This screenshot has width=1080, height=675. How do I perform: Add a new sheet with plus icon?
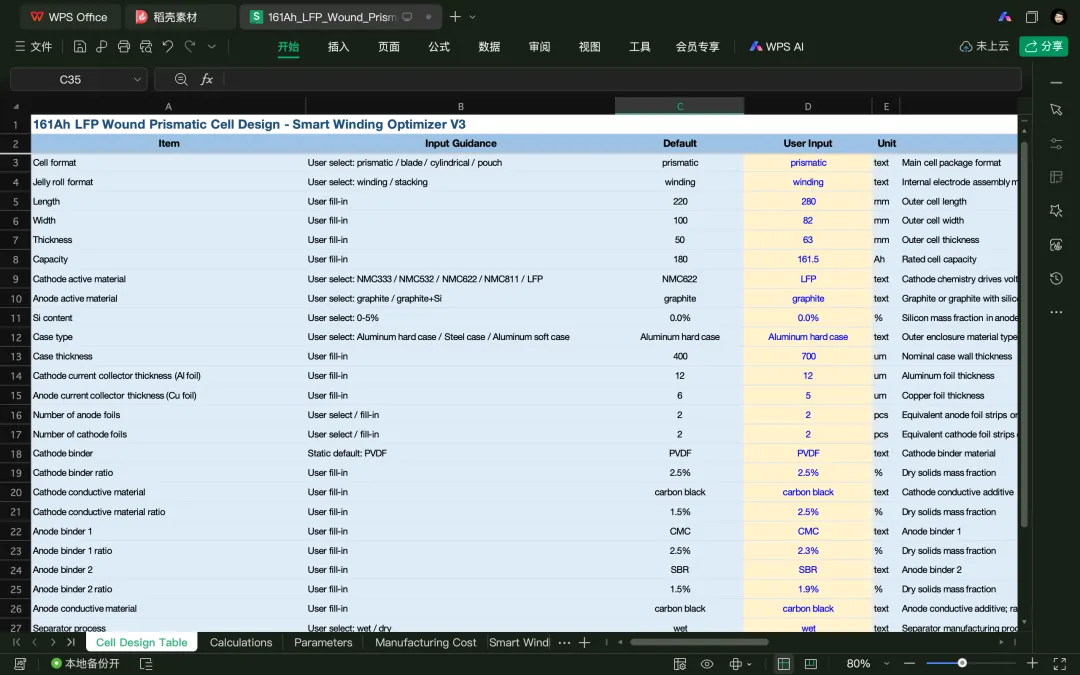[x=584, y=642]
